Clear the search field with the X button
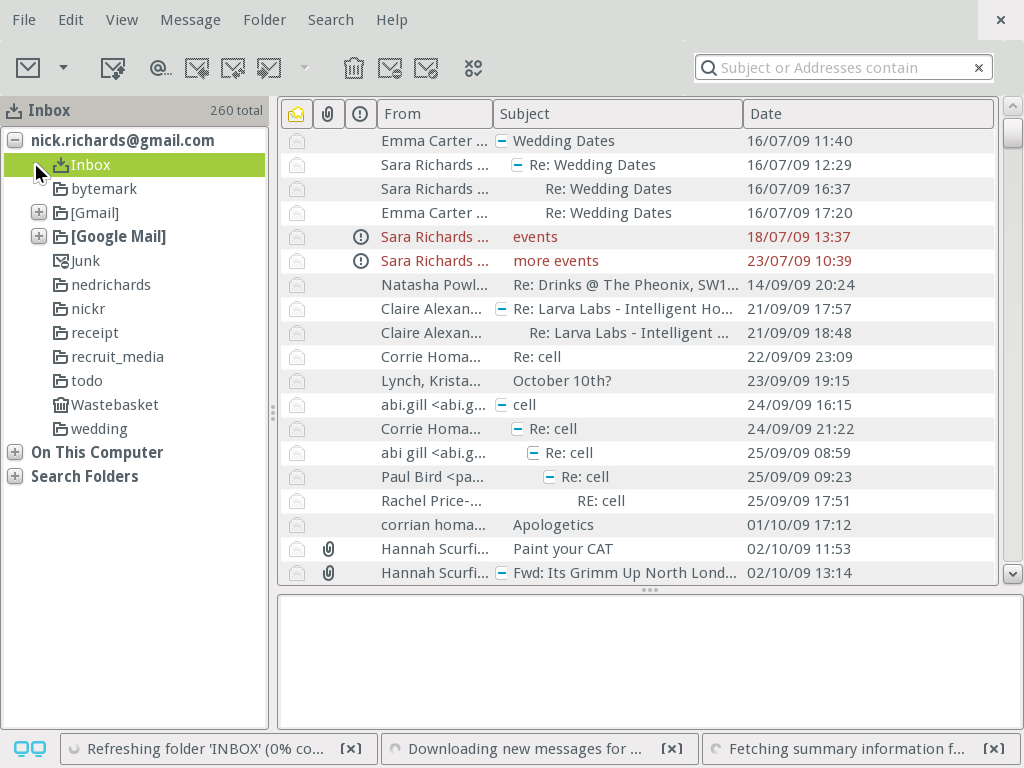The width and height of the screenshot is (1024, 768). coord(978,67)
